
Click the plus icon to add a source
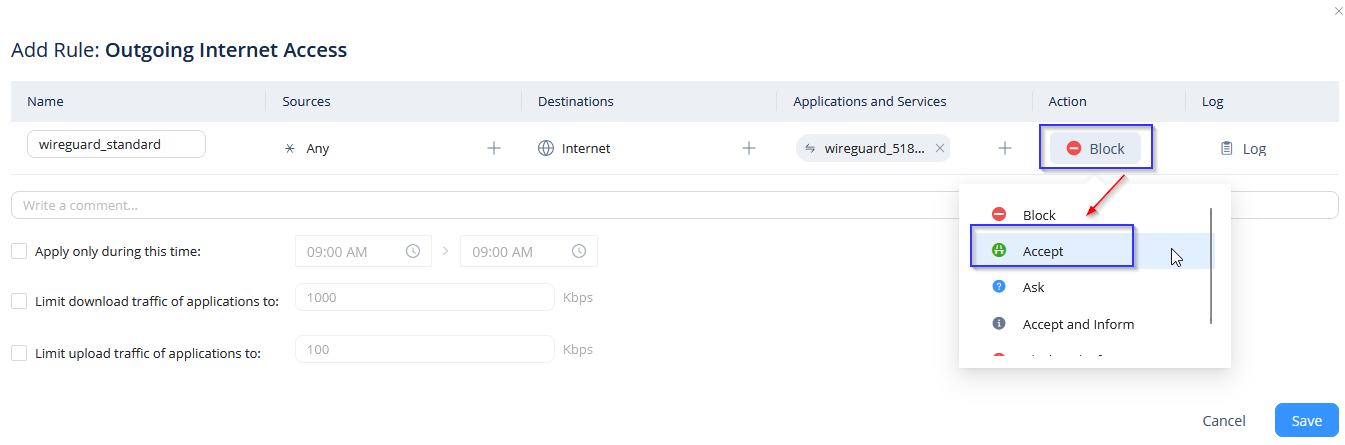point(493,148)
